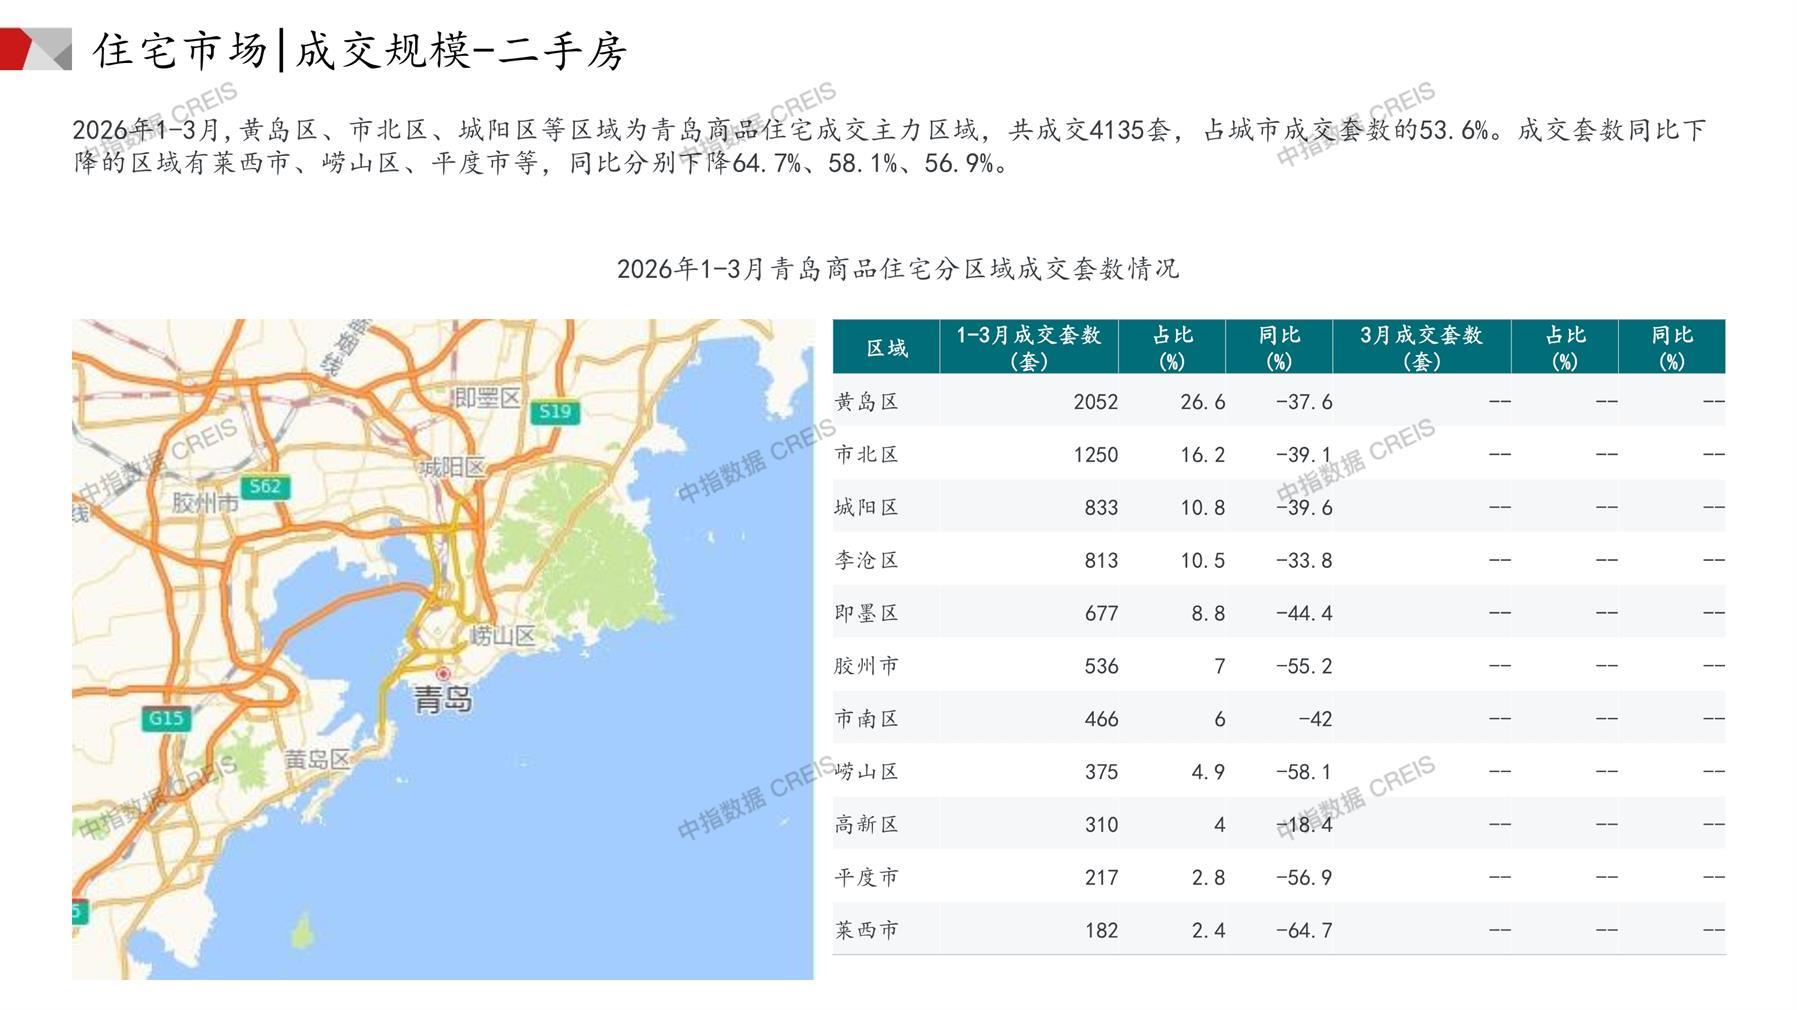Viewport: 1797px width, 1010px height.
Task: Select the 城阳区 label on the map
Action: pos(452,467)
